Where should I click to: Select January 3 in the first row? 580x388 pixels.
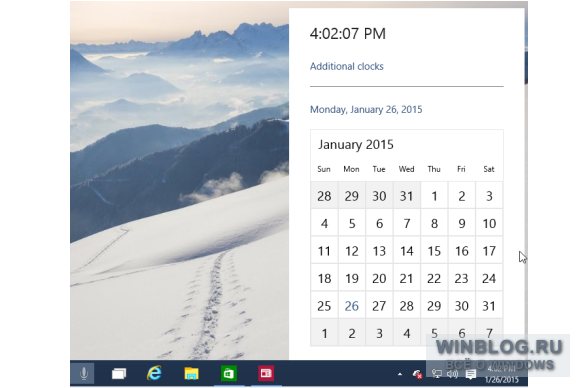[x=489, y=196]
